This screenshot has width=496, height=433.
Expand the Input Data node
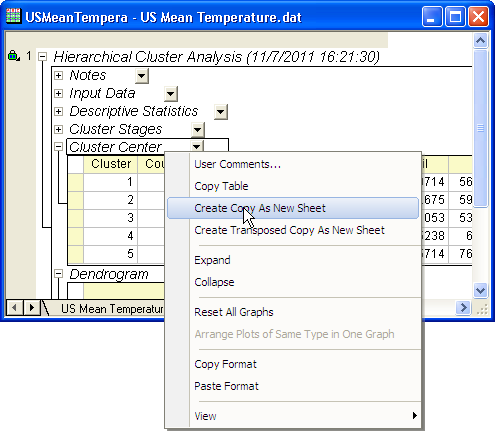[58, 93]
